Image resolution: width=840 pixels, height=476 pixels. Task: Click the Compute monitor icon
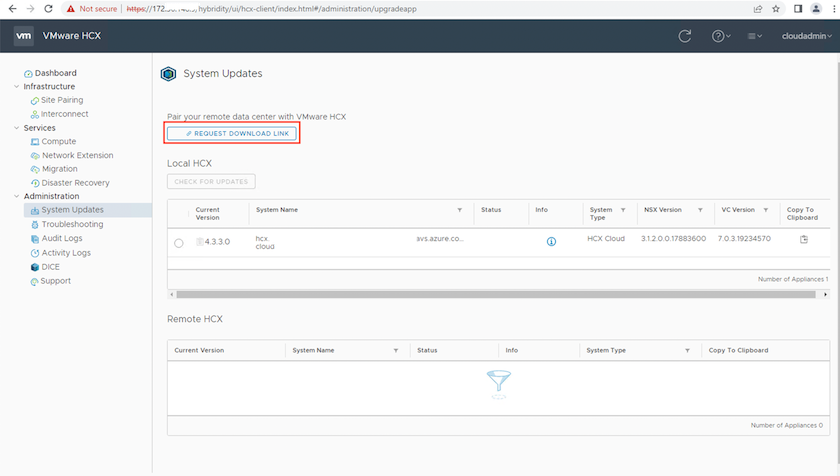pyautogui.click(x=35, y=142)
